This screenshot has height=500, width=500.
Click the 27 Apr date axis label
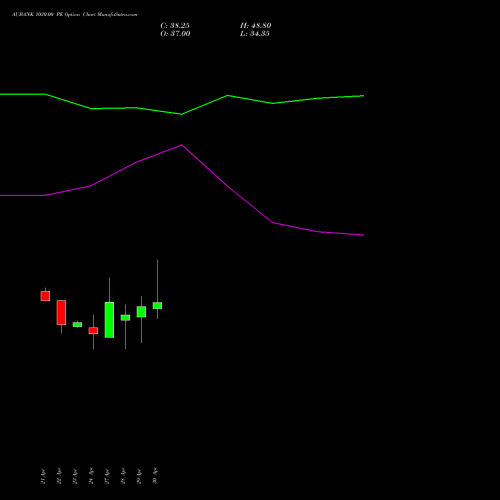coord(107,476)
